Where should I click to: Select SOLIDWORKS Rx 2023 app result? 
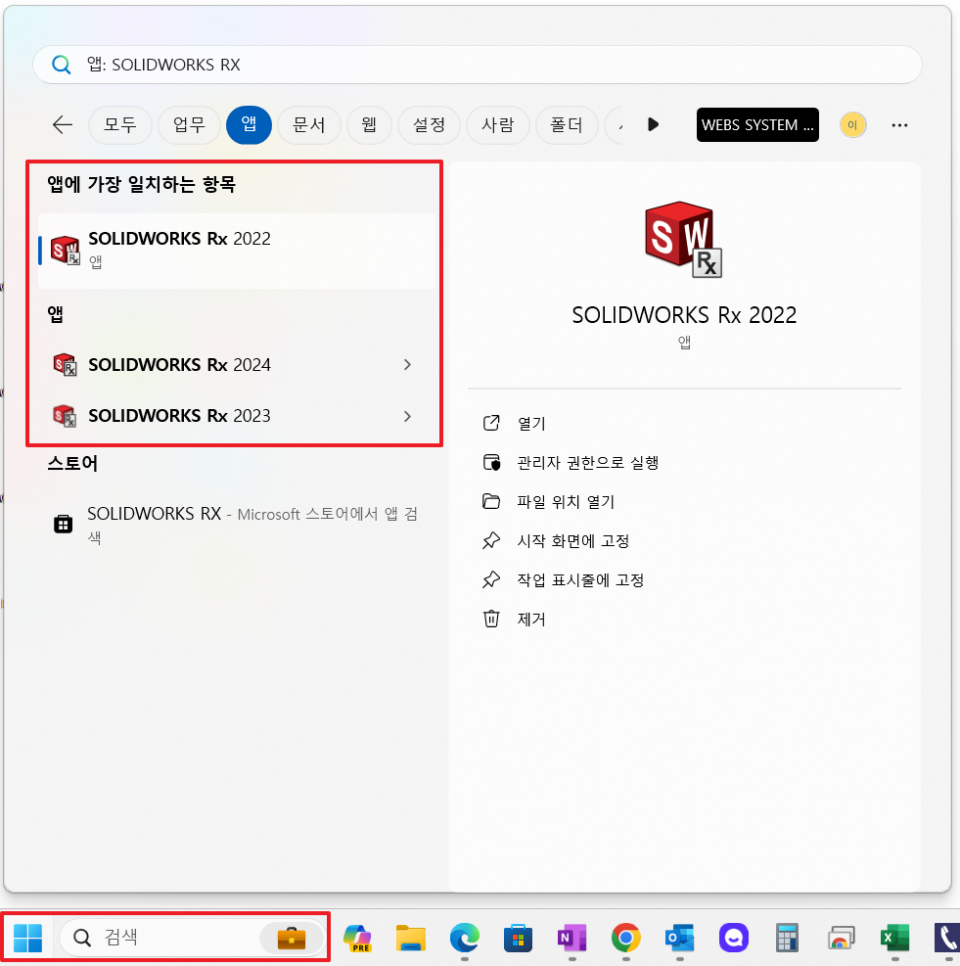[237, 416]
